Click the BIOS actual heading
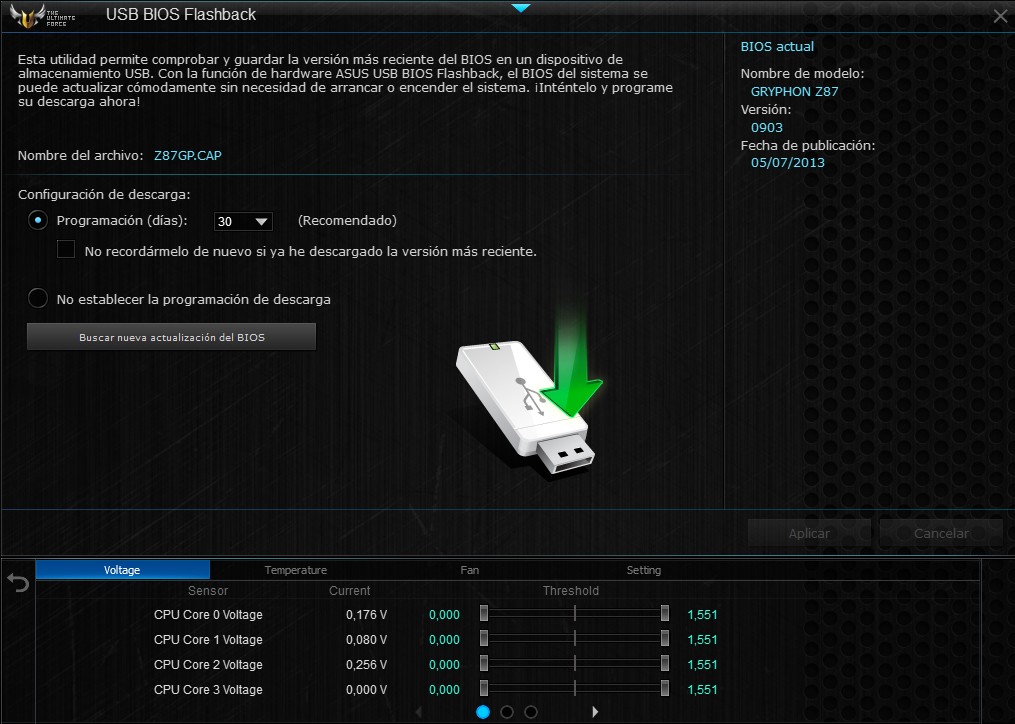The width and height of the screenshot is (1015, 724). click(x=777, y=47)
